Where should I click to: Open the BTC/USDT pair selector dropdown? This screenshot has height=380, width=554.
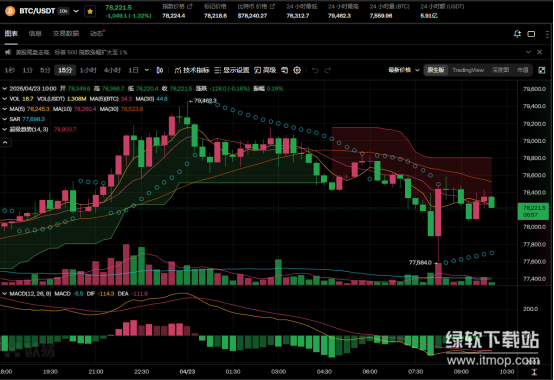76,11
